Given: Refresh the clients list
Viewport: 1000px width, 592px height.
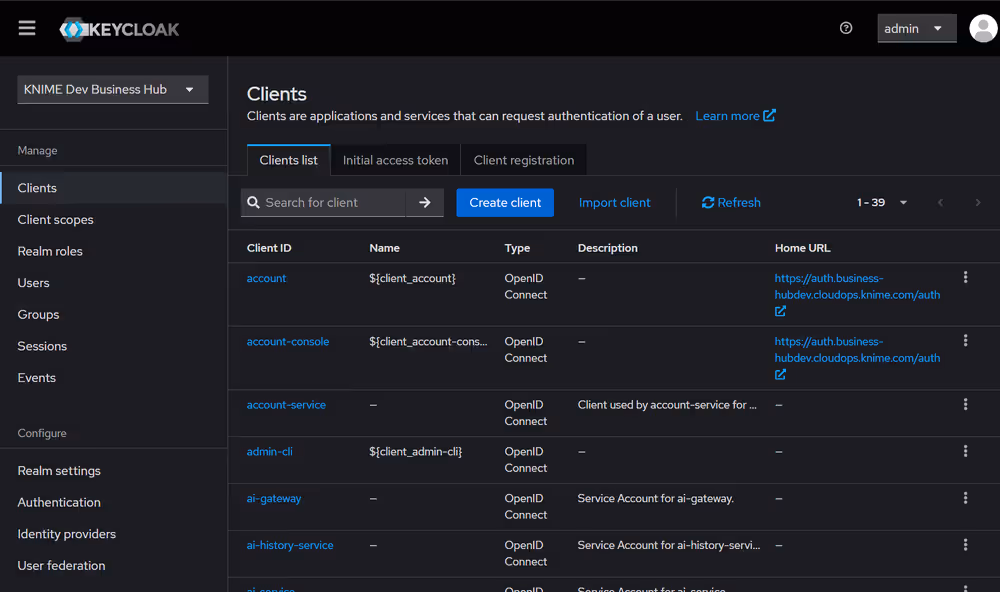Looking at the screenshot, I should tap(730, 202).
